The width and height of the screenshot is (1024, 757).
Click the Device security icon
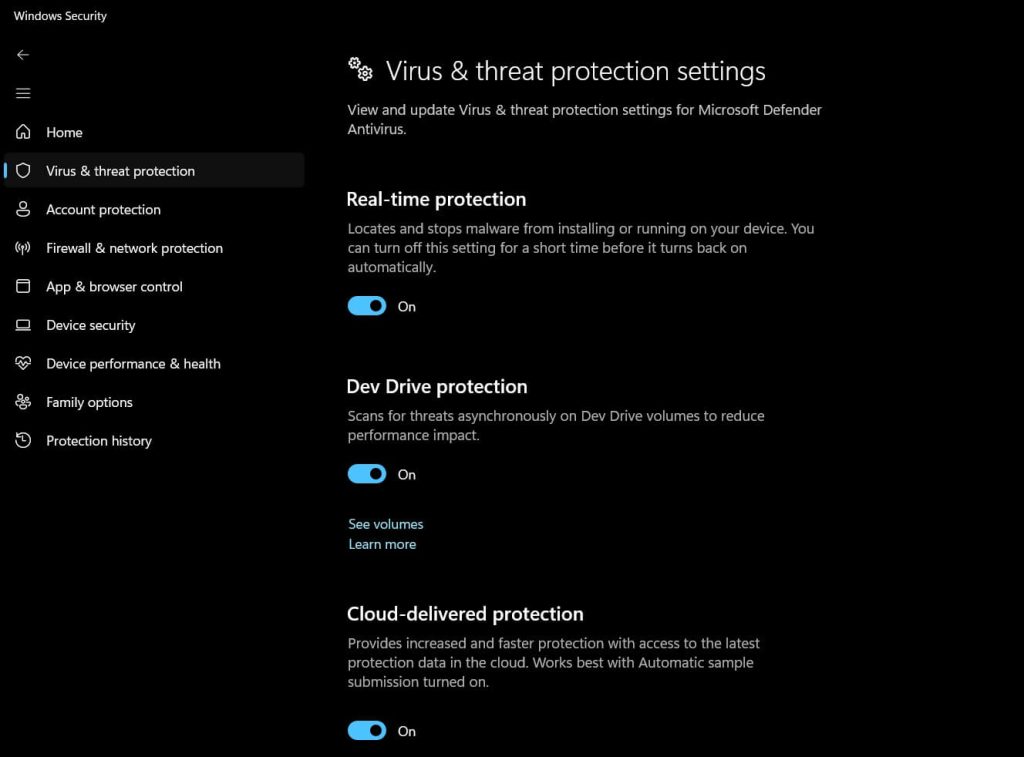tap(22, 325)
